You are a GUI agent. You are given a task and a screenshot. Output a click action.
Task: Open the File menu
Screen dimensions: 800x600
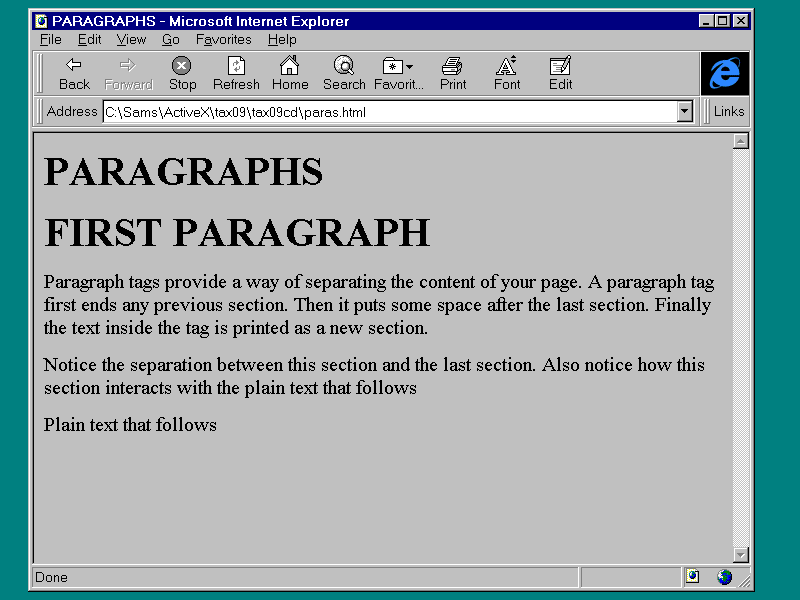tap(50, 40)
